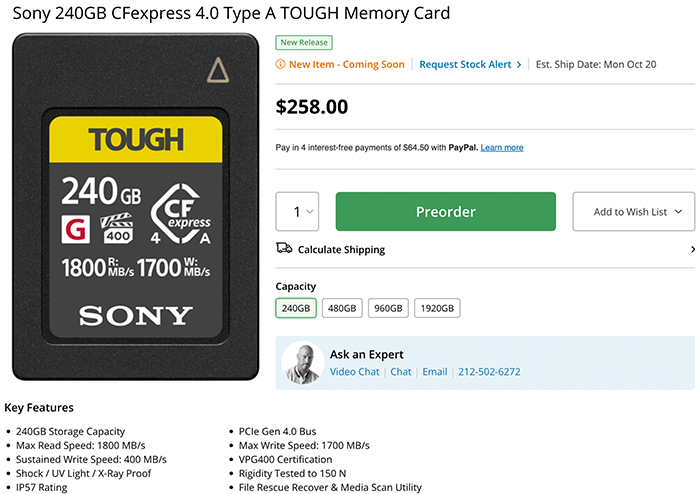Select the 240GB capacity option
This screenshot has height=494, width=700.
296,308
